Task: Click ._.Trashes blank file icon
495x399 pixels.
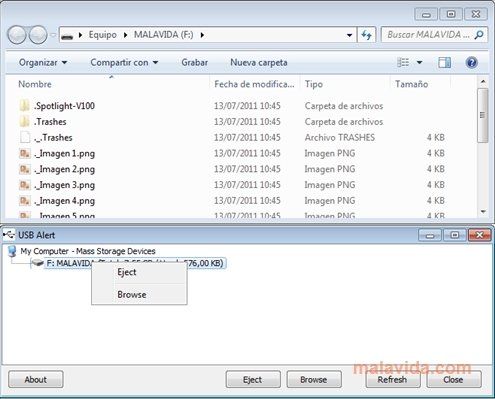Action: click(24, 137)
